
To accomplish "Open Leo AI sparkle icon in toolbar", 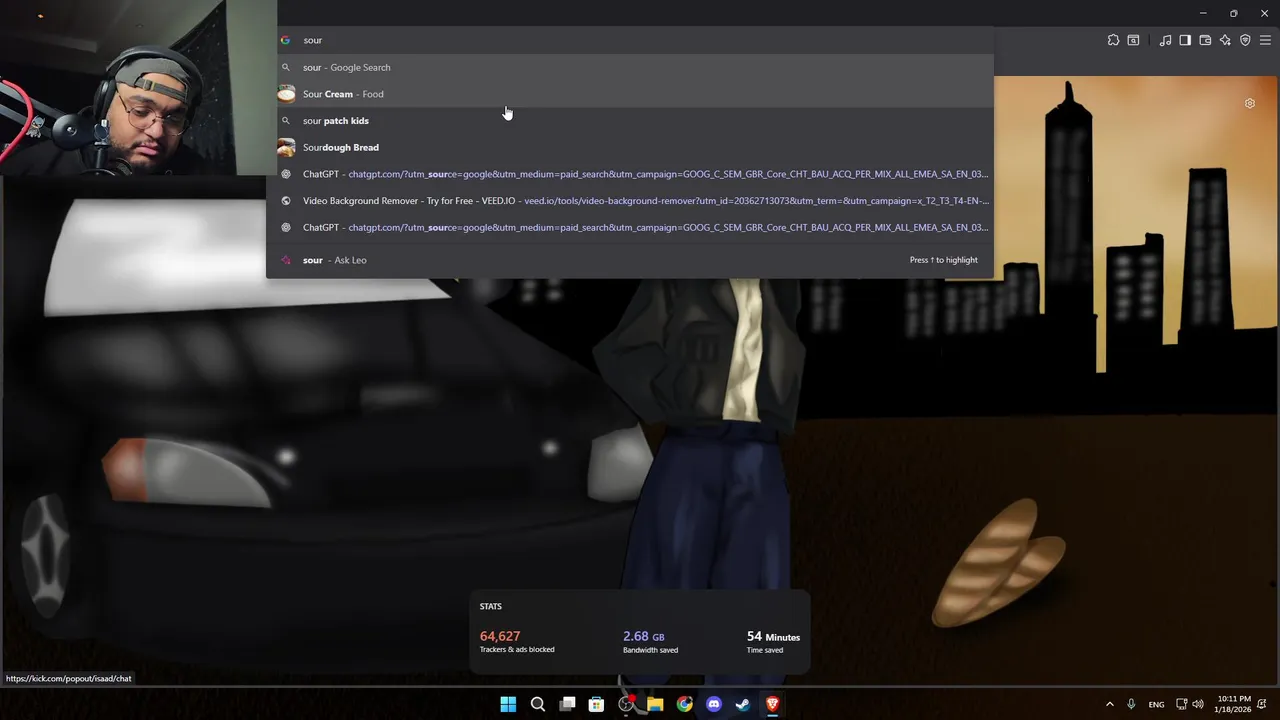I will 1225,40.
